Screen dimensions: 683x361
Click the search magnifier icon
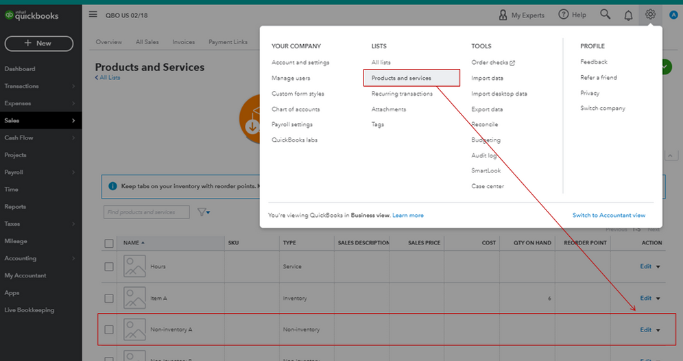tap(605, 14)
